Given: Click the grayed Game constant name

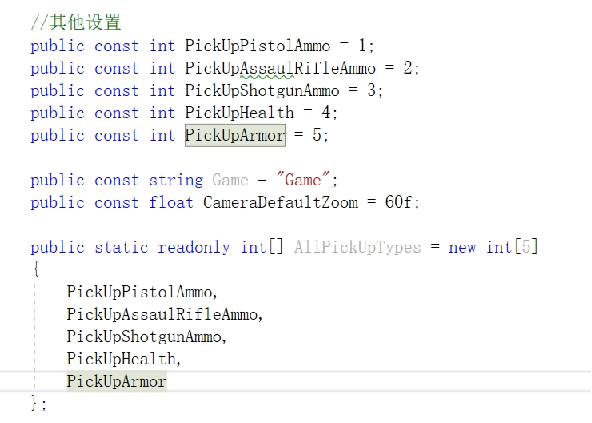Looking at the screenshot, I should (x=230, y=180).
